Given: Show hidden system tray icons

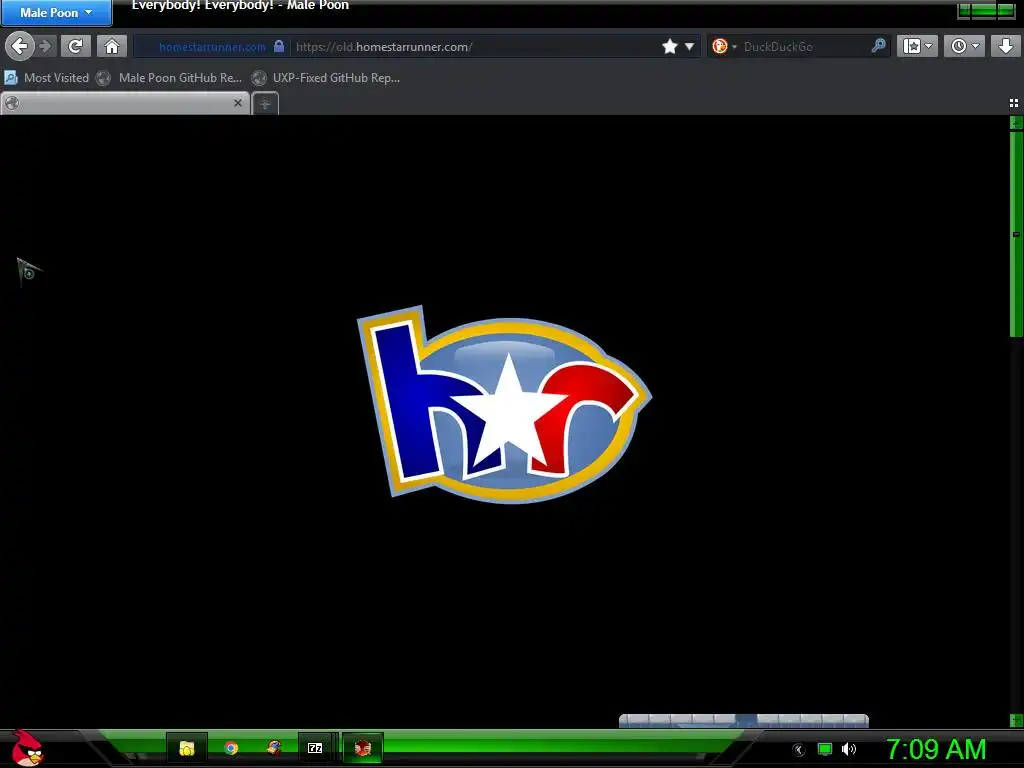Looking at the screenshot, I should (x=798, y=750).
